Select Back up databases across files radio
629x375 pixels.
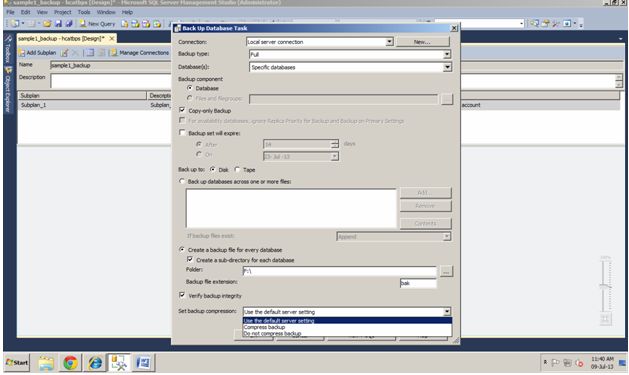[x=182, y=181]
